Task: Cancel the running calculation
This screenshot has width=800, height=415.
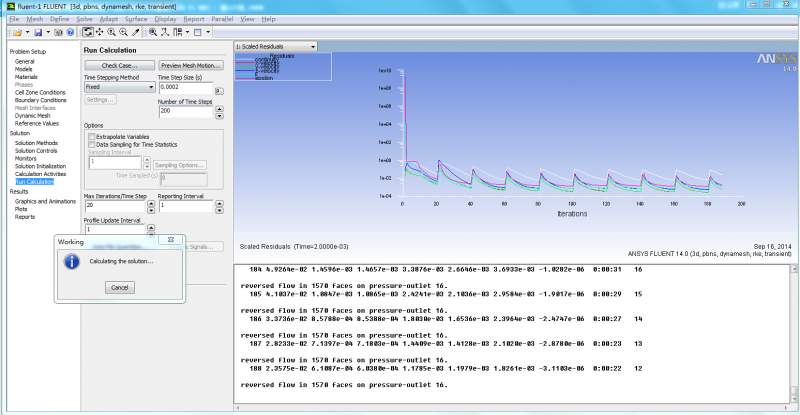Action: (120, 287)
